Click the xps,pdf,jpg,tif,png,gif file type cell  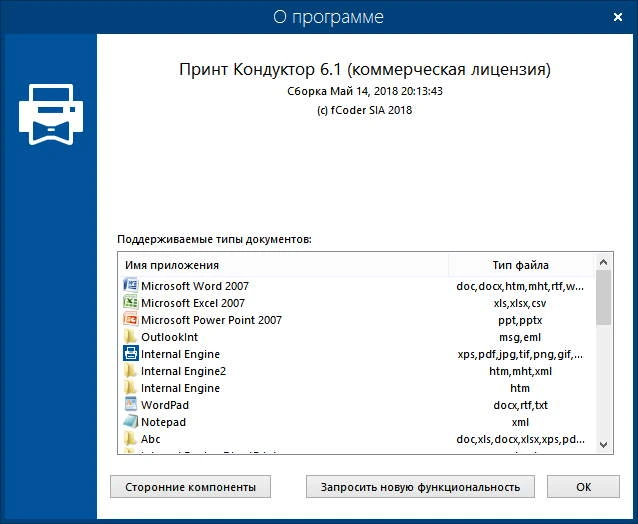520,355
